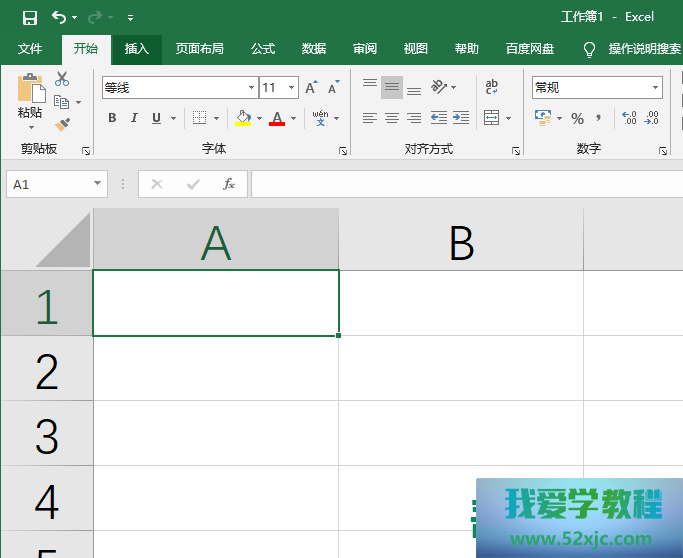683x558 pixels.
Task: Toggle center horizontal alignment
Action: [x=392, y=118]
